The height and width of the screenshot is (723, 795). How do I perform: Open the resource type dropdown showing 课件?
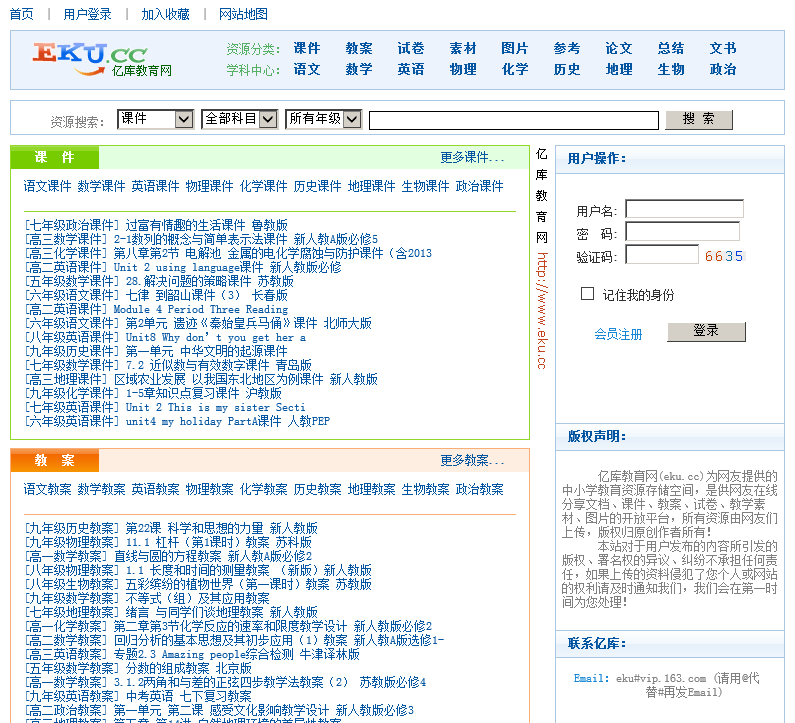156,120
